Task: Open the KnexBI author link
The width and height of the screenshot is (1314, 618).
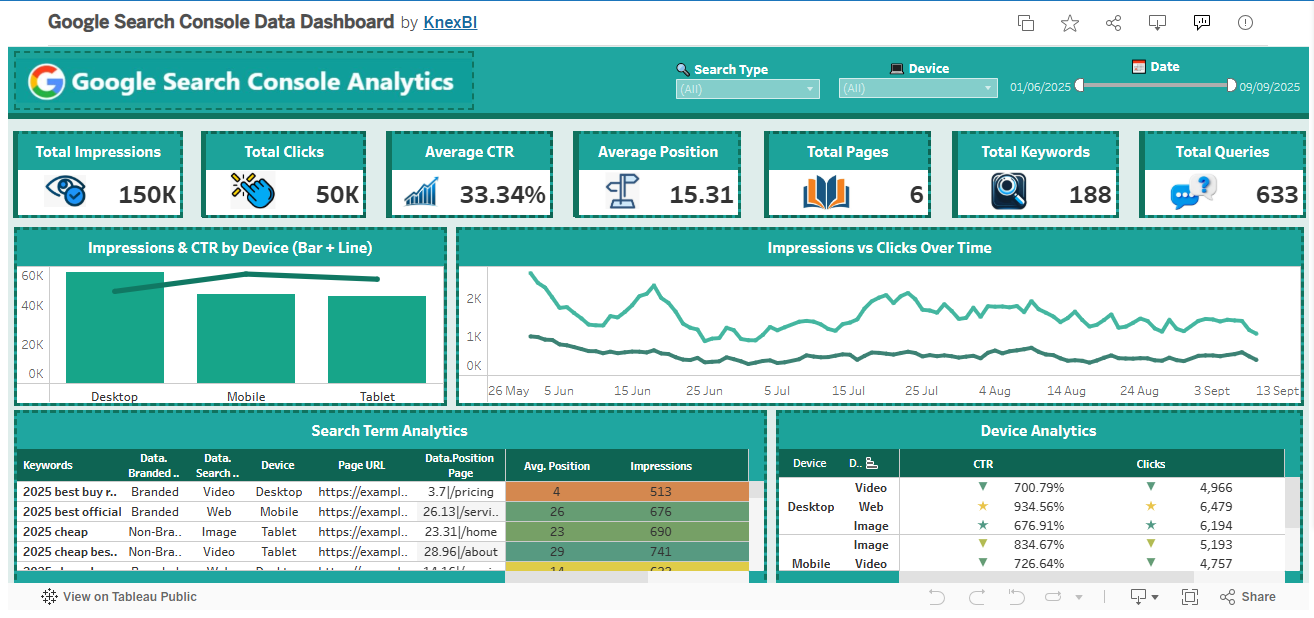Action: click(x=450, y=22)
